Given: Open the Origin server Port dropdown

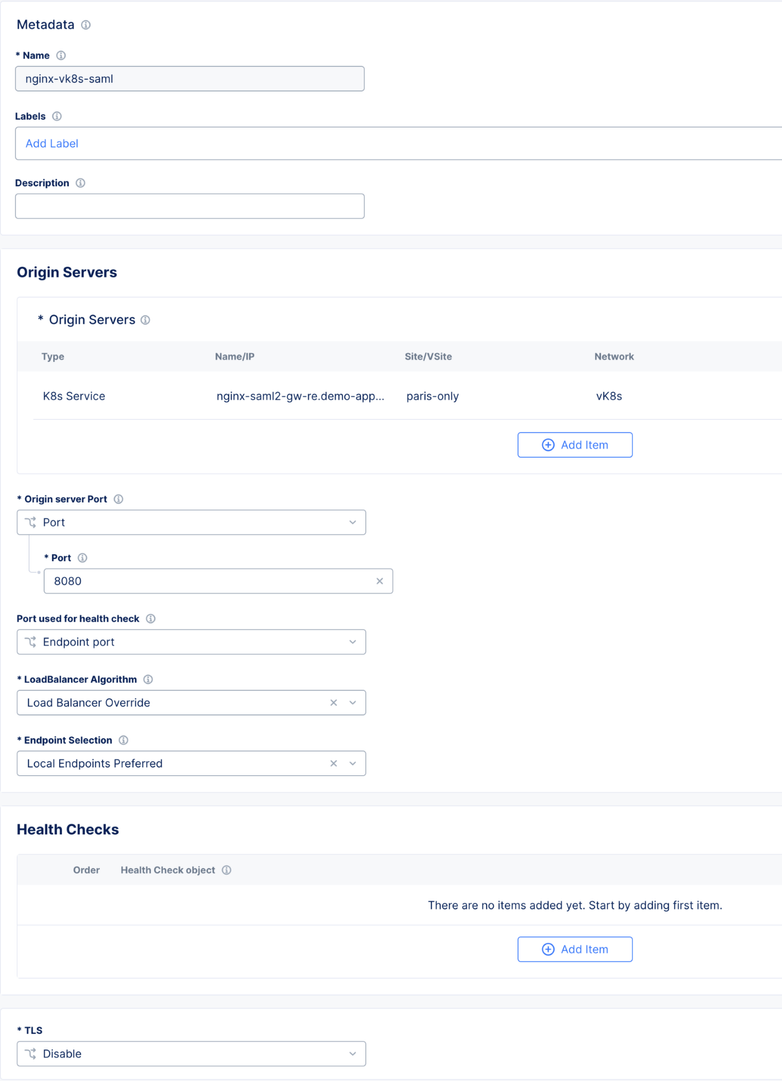Looking at the screenshot, I should tap(352, 523).
